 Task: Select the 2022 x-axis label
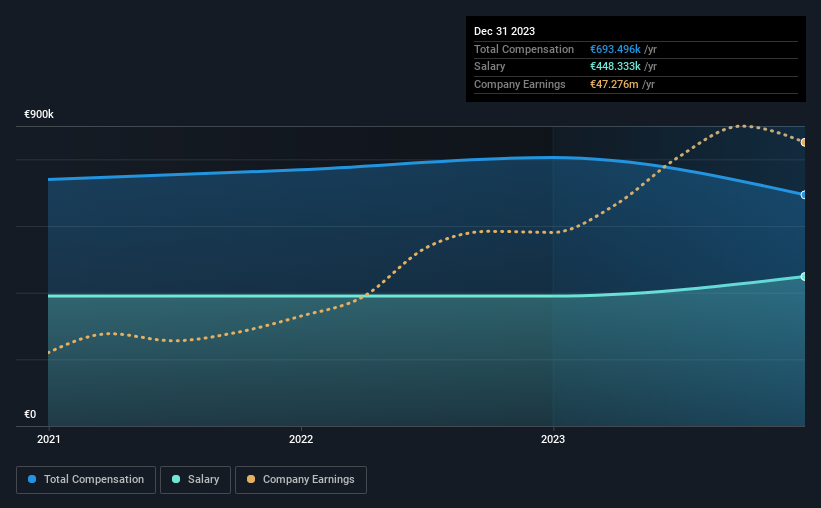point(301,439)
